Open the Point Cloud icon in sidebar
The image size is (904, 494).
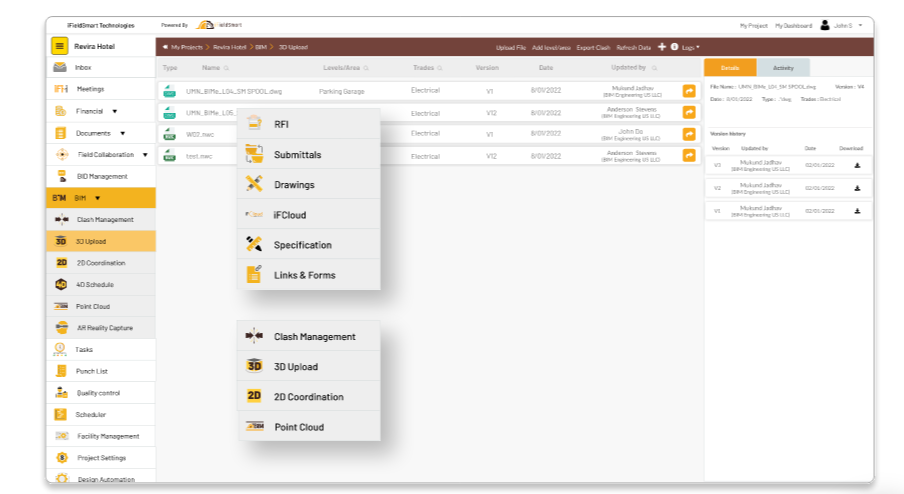[x=61, y=306]
